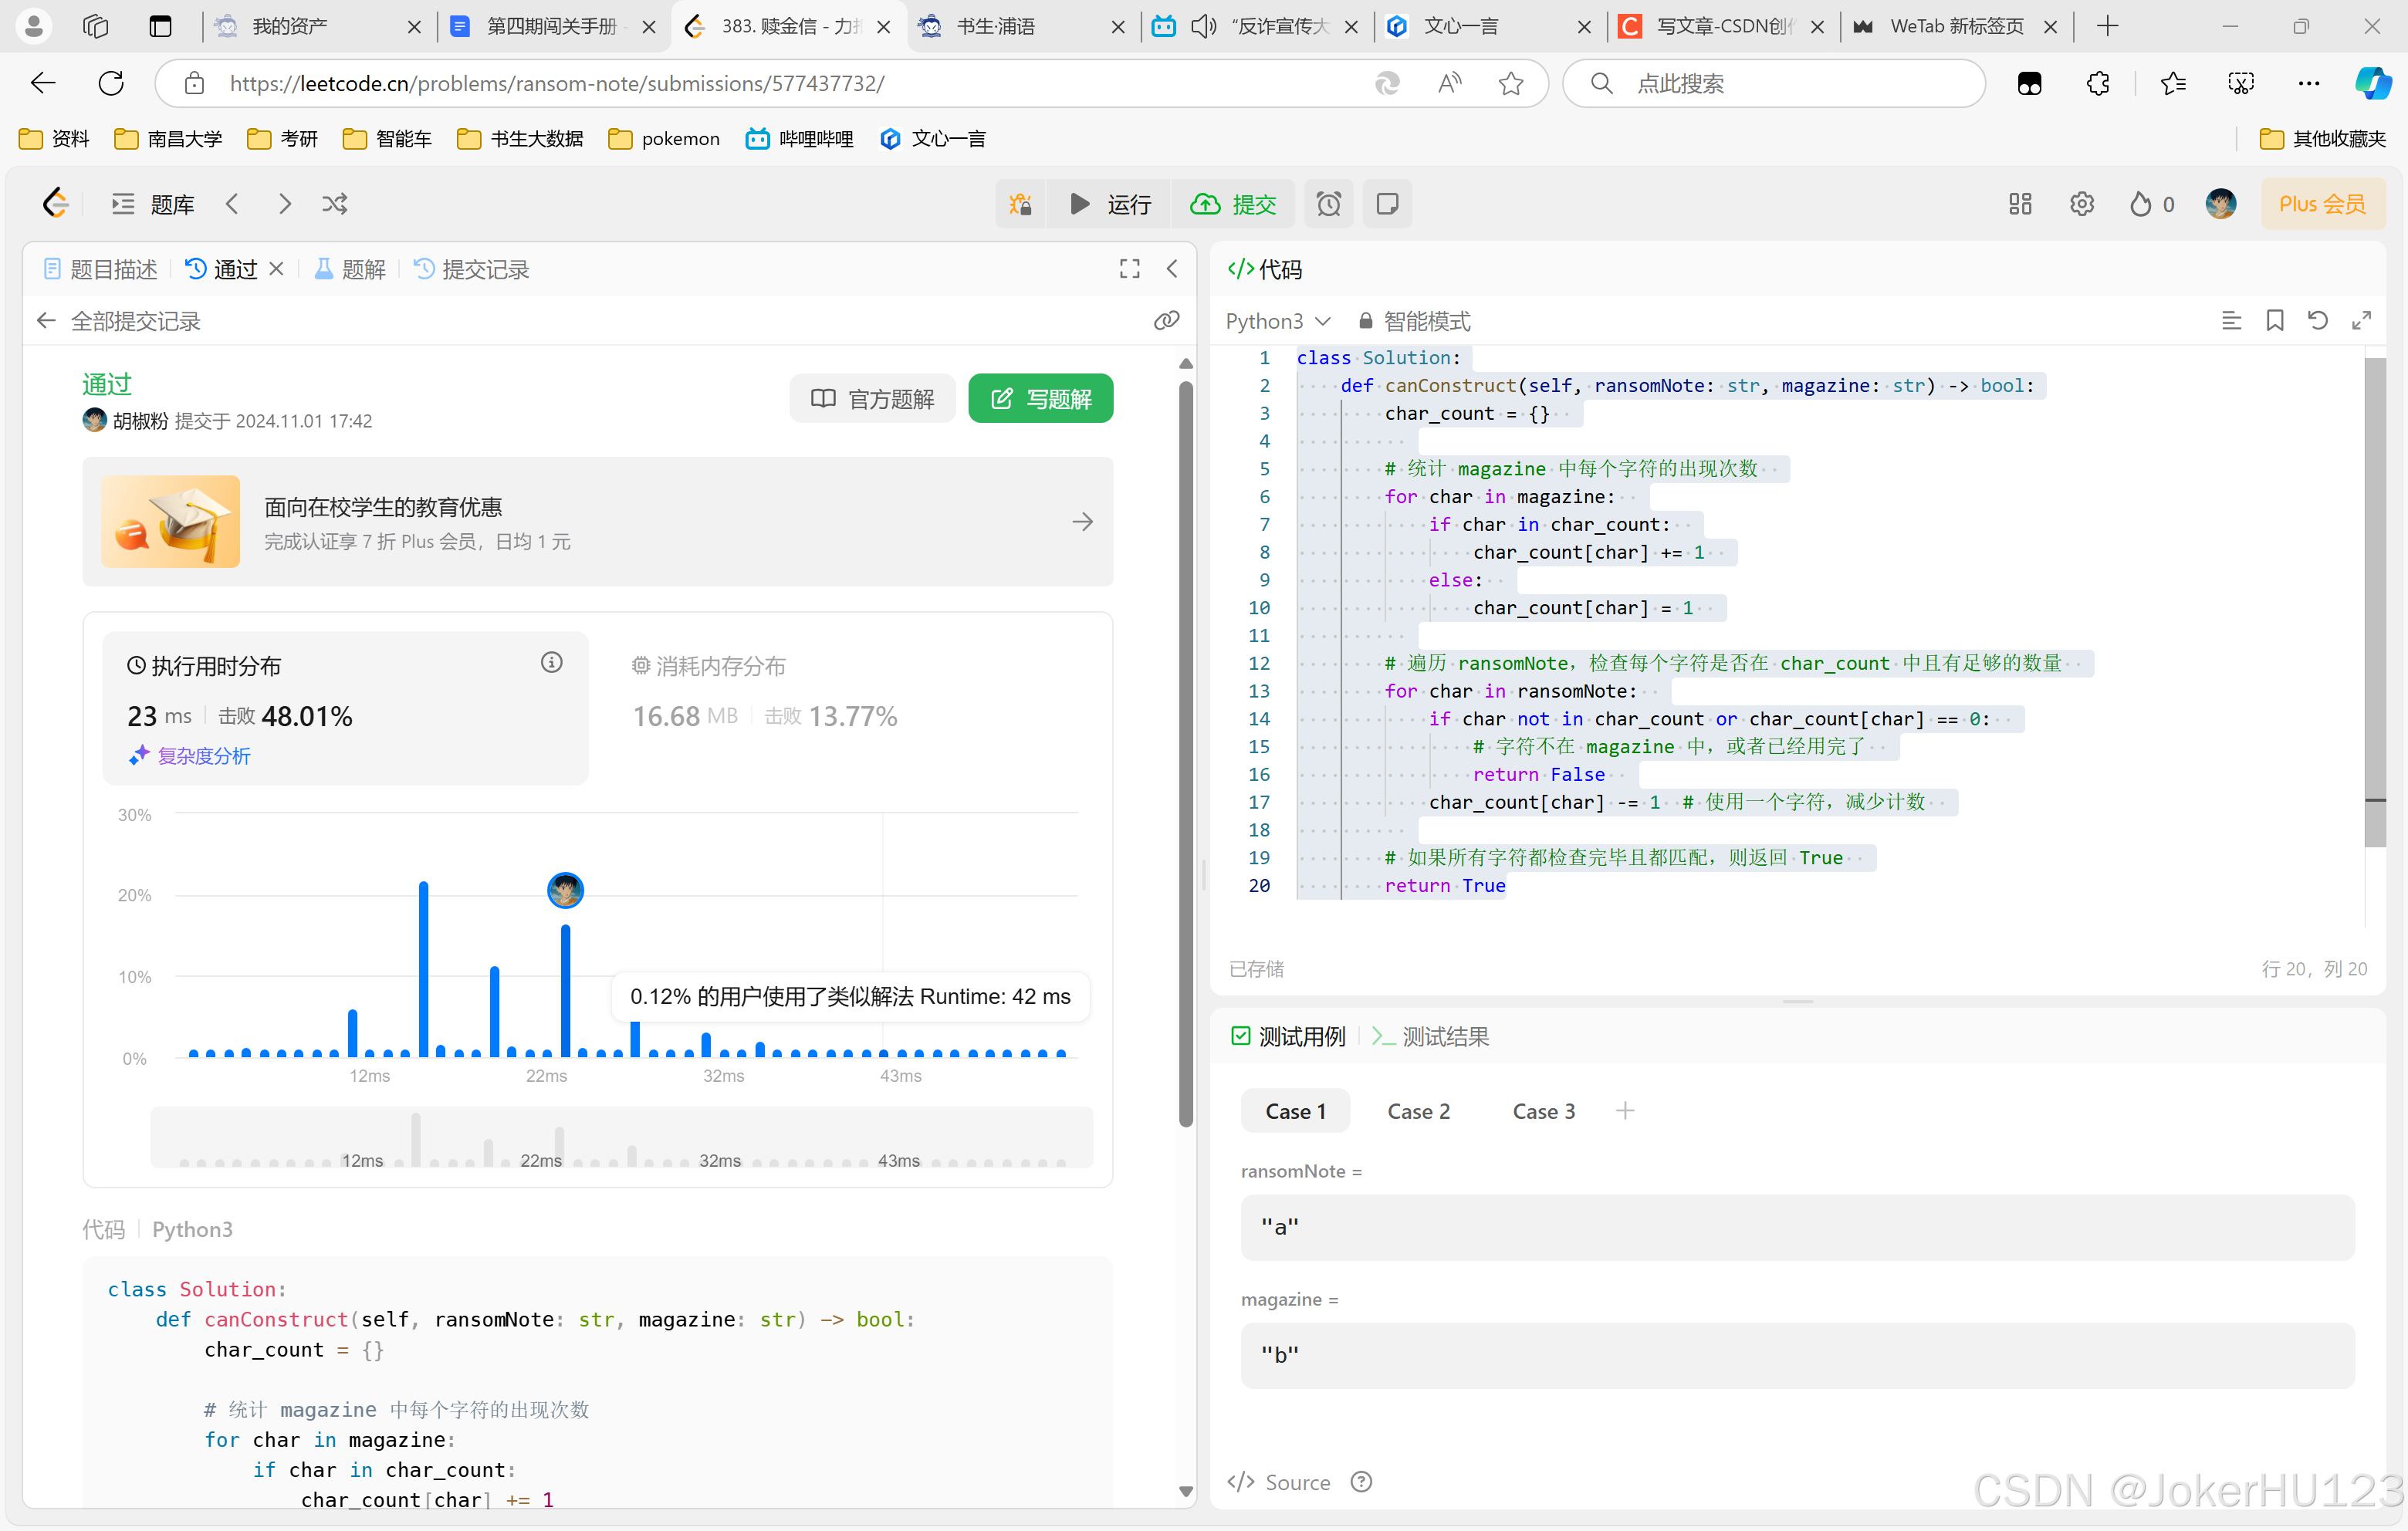Screen dimensions: 2408x1531
Task: Collapse the left description panel
Action: pos(1171,268)
